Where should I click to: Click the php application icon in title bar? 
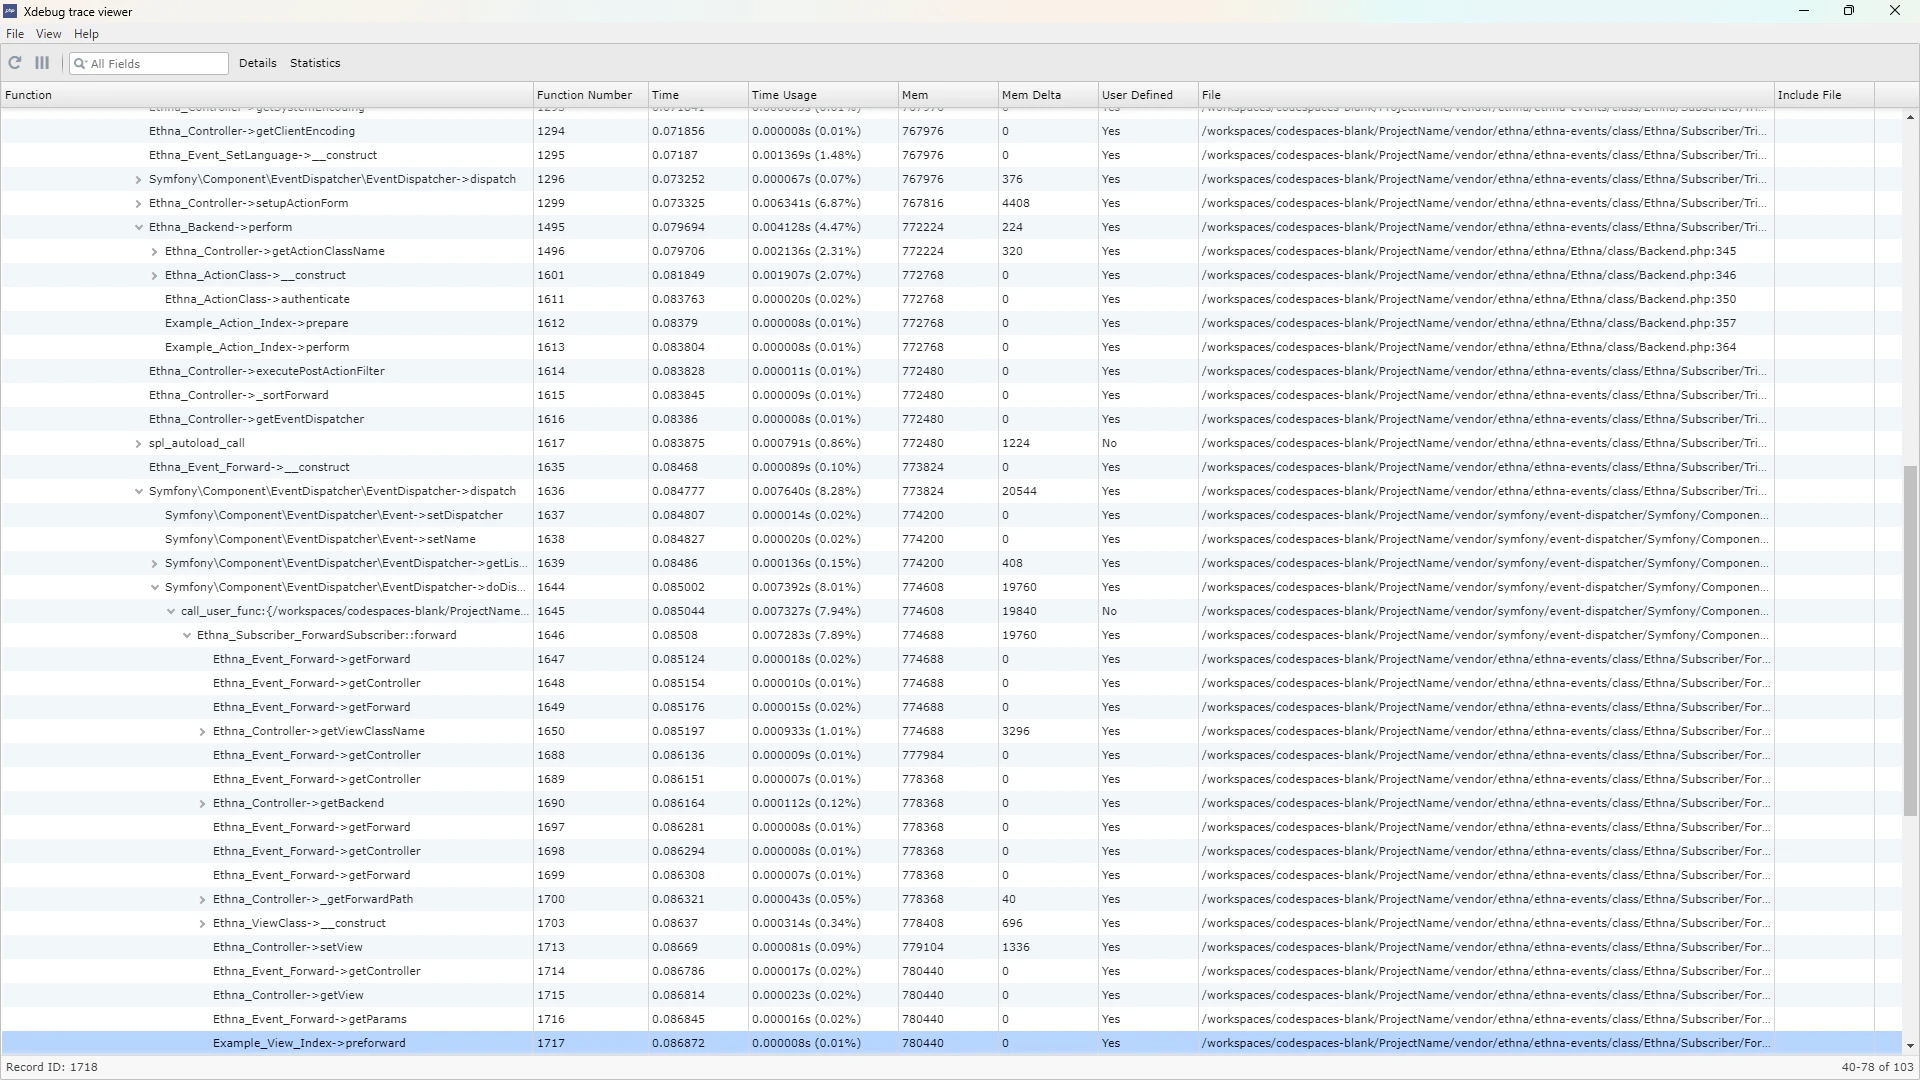click(10, 11)
